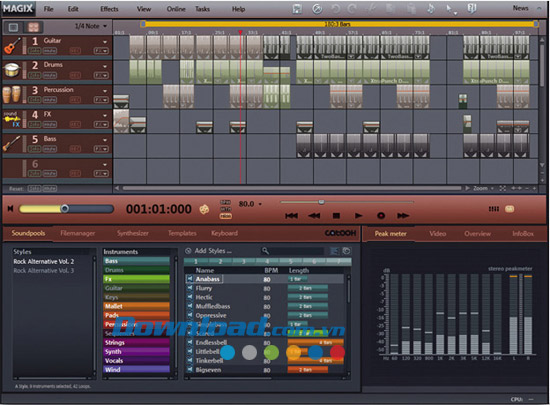Open the Percussion track menu arrow
Viewport: 550px width, 405px height.
[105, 91]
